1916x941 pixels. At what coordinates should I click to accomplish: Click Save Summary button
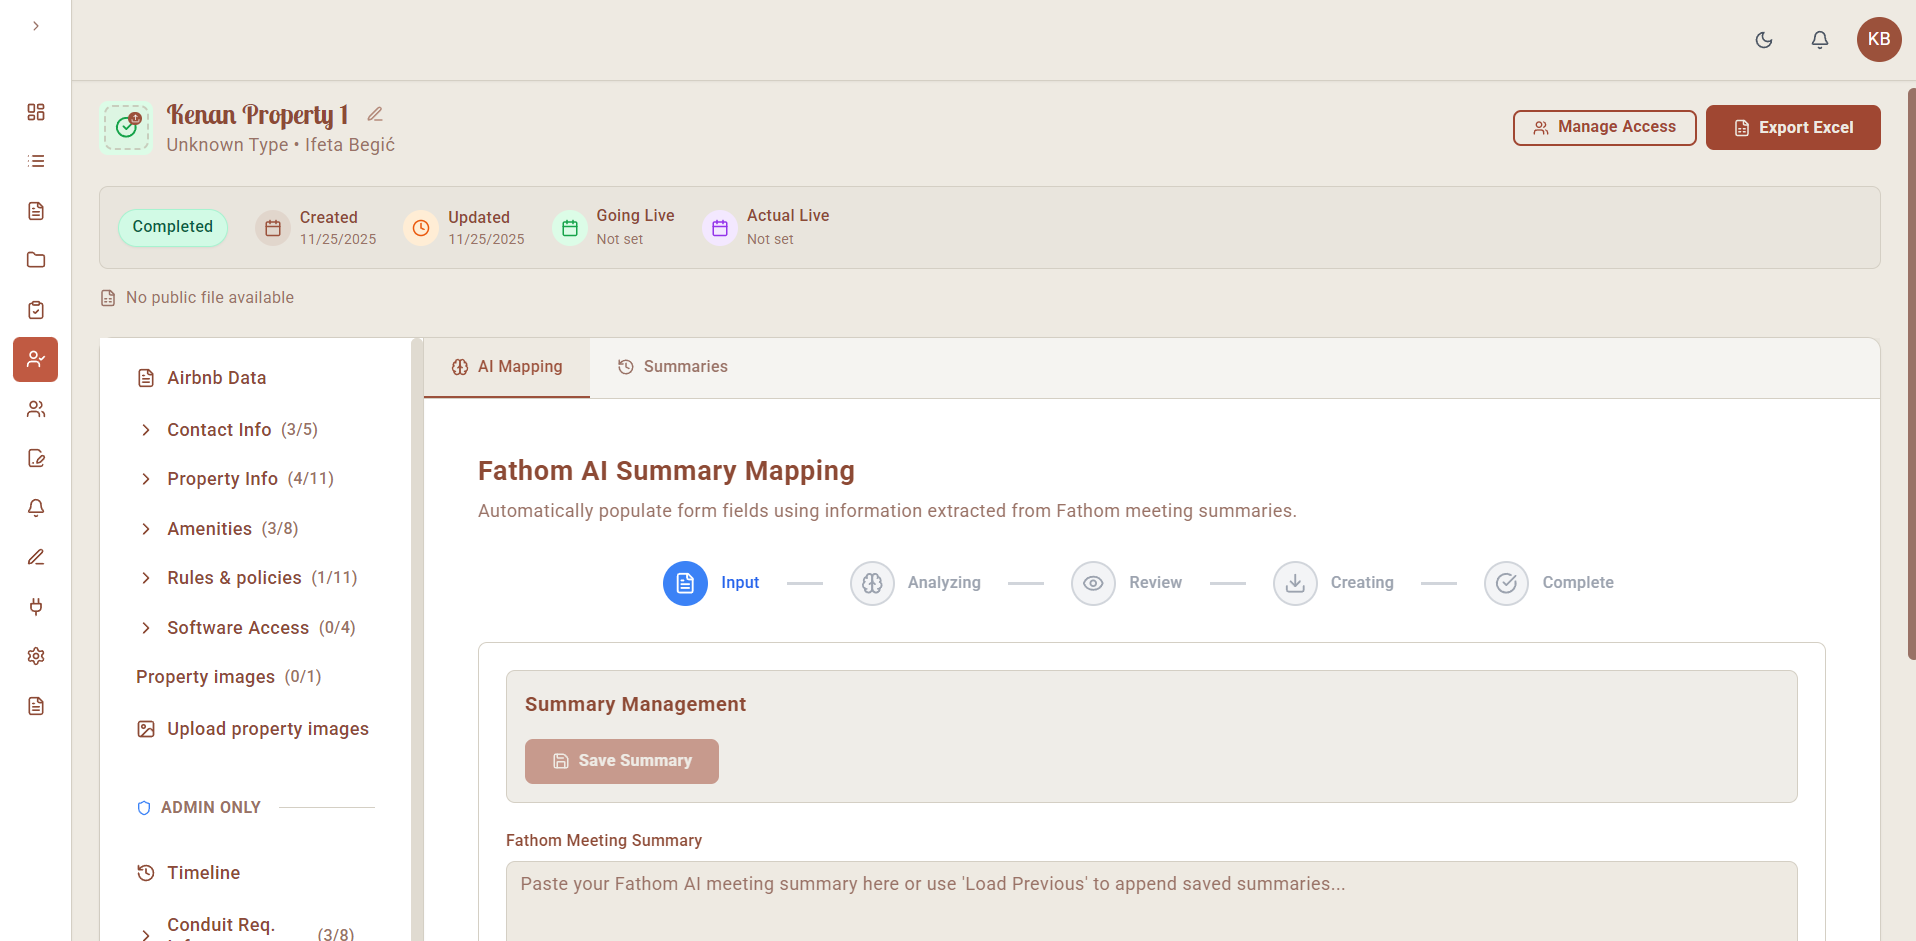coord(622,761)
